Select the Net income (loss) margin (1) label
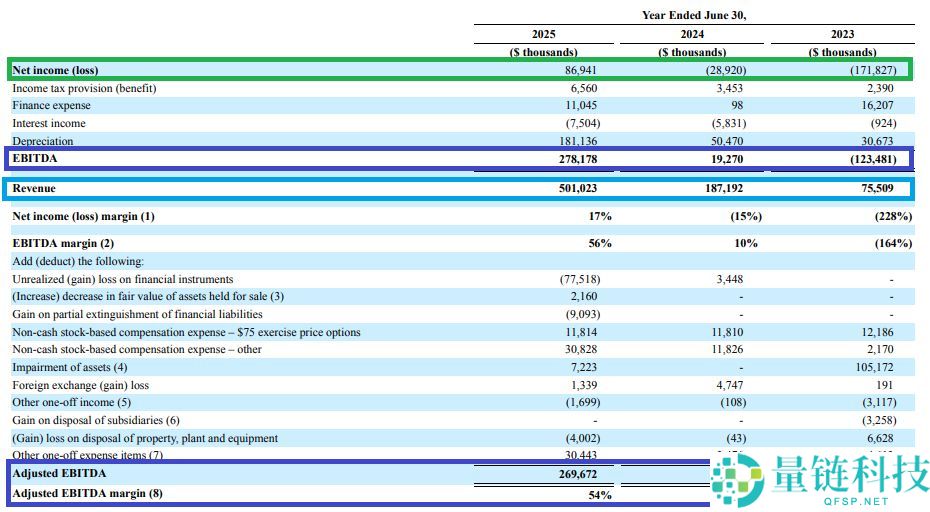 (83, 216)
